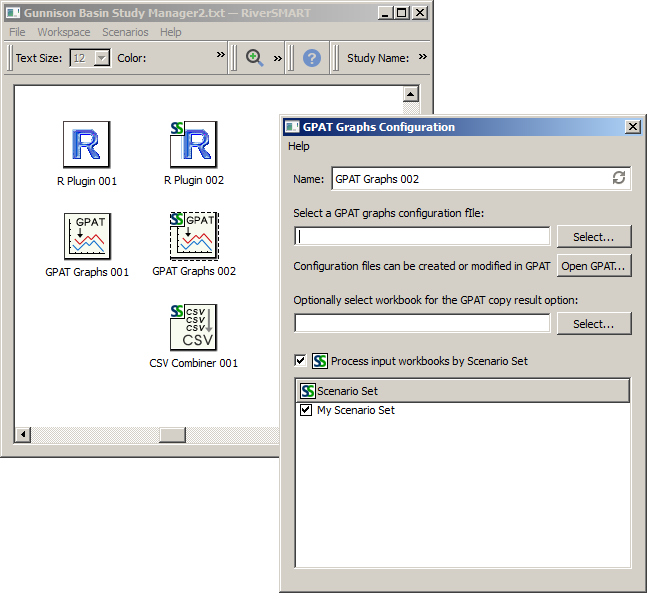Click the GPAT Graphs Configuration title bar icon
Image resolution: width=647 pixels, height=593 pixels.
pos(292,127)
